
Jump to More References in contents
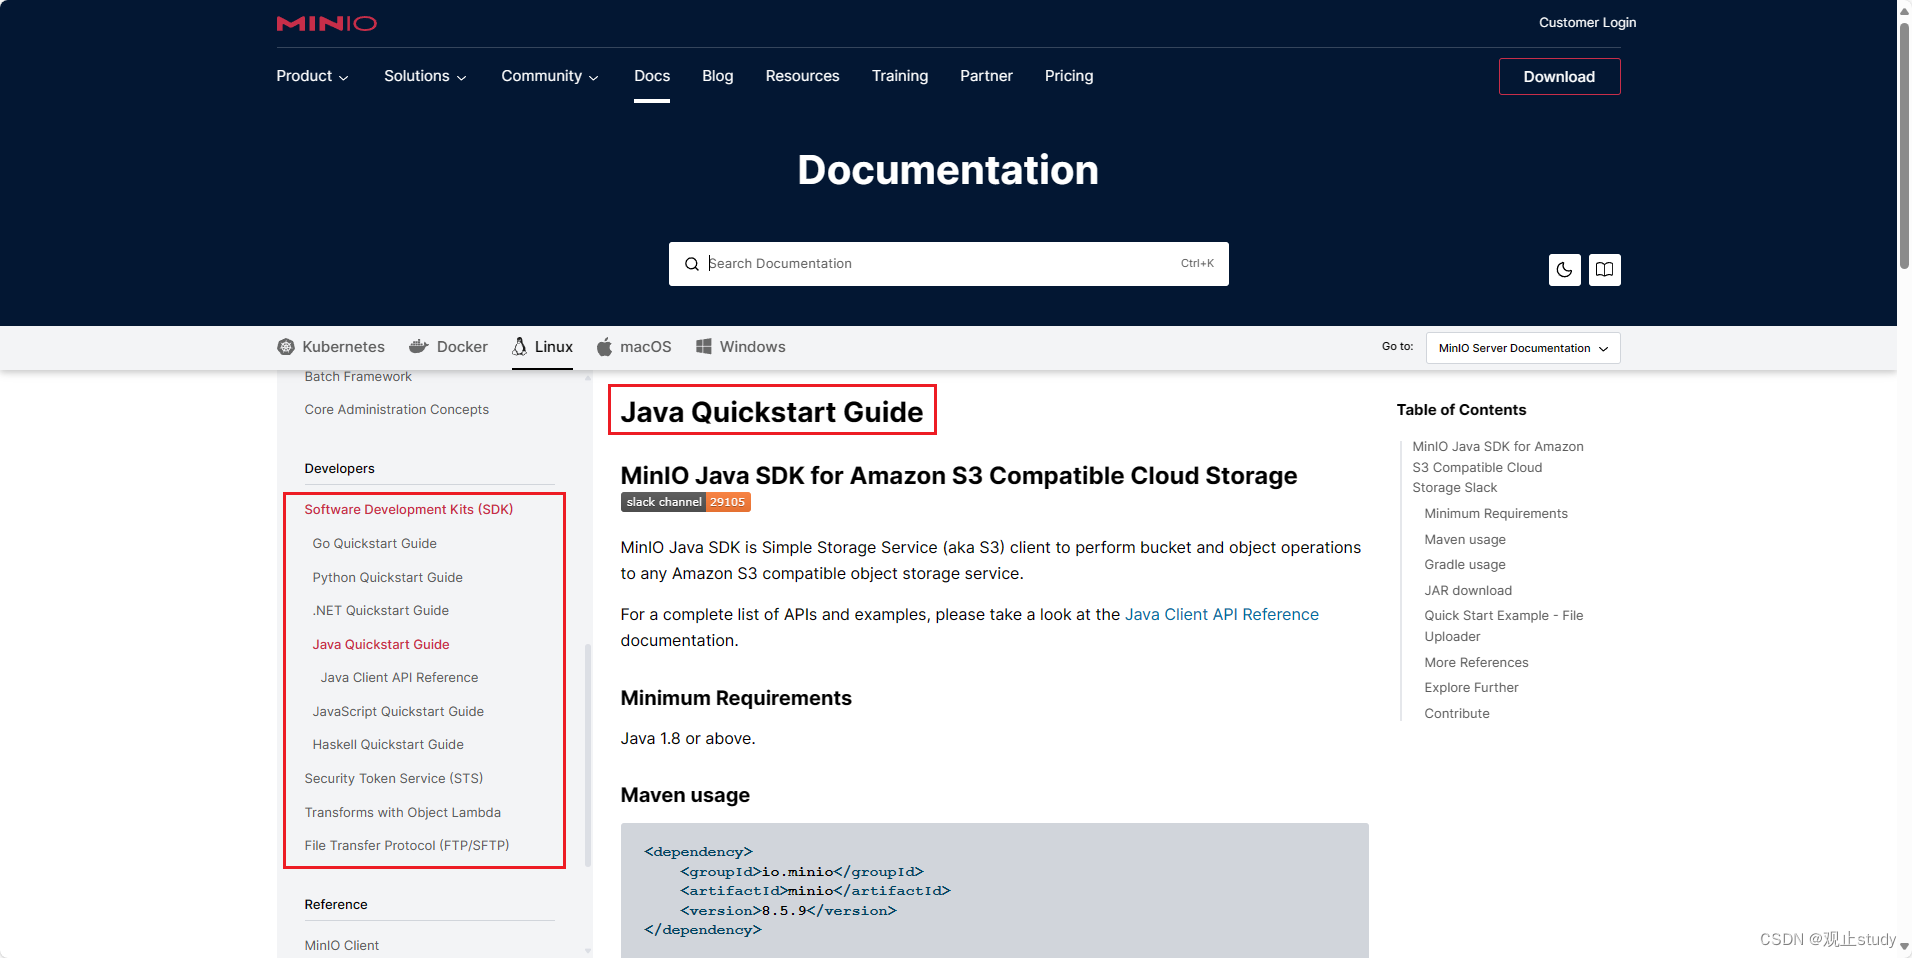tap(1476, 663)
